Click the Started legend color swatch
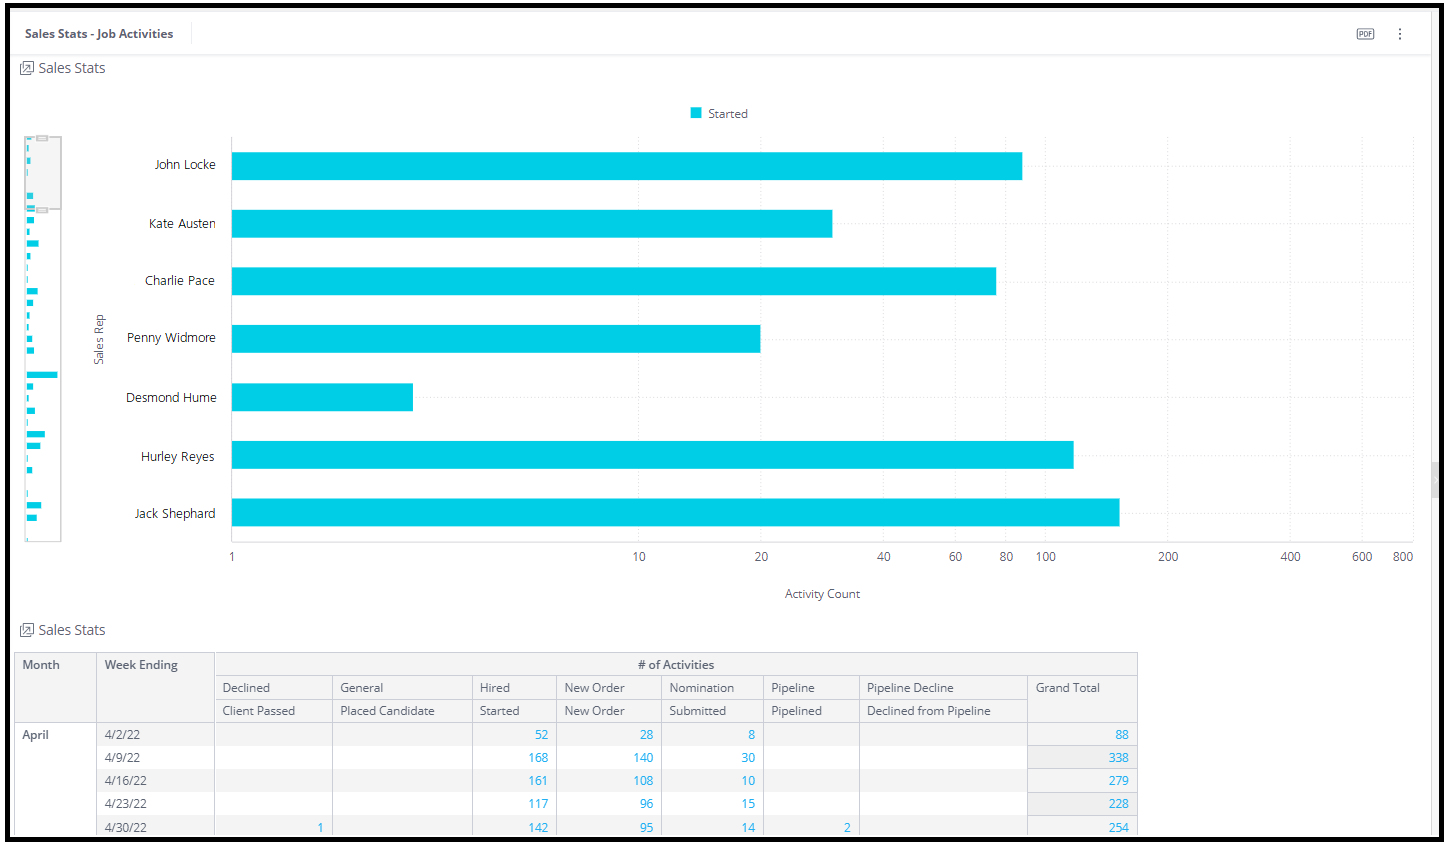This screenshot has height=853, width=1449. pyautogui.click(x=696, y=113)
